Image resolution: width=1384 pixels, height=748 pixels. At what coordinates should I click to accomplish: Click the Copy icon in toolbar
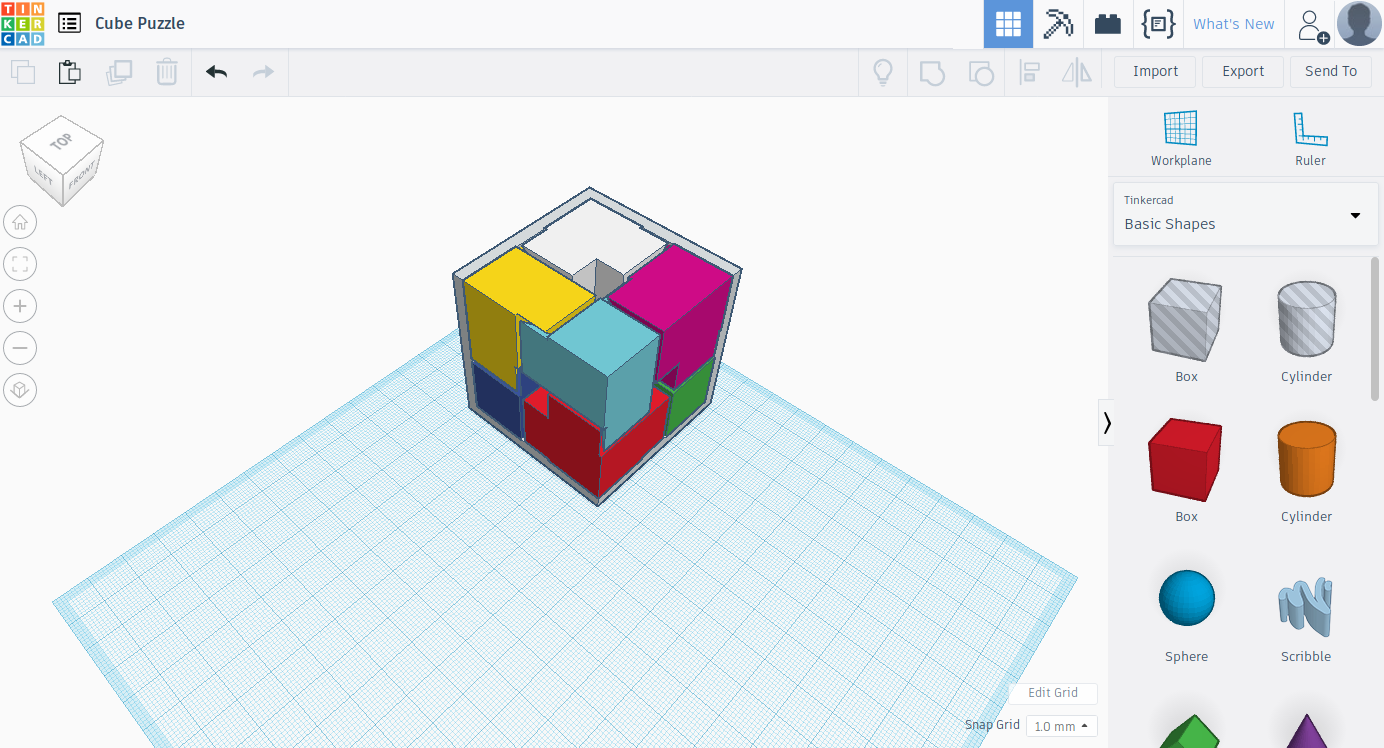(x=23, y=72)
